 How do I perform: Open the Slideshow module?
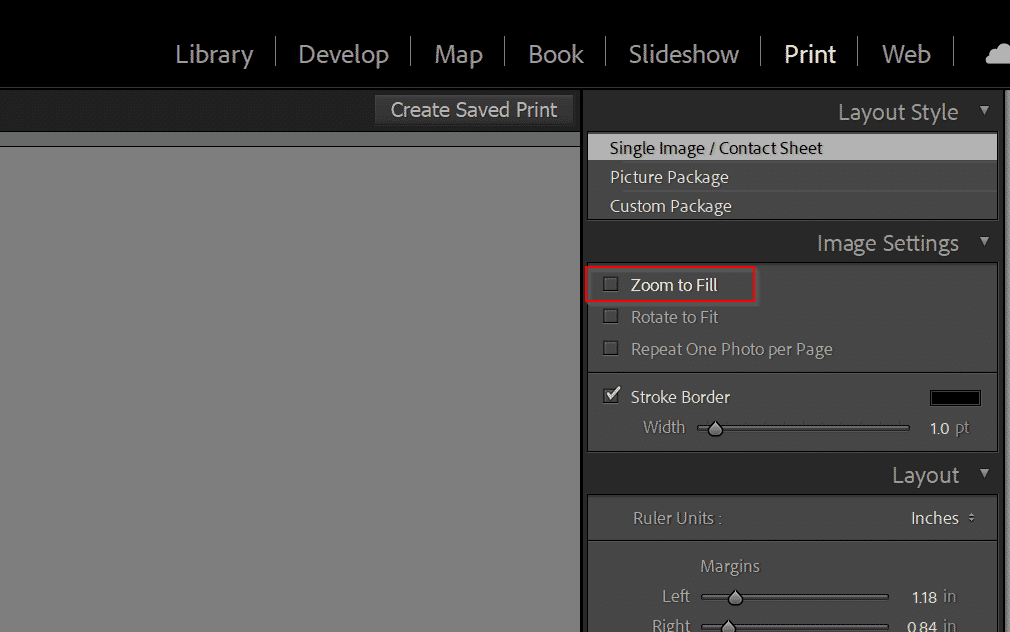pos(683,54)
